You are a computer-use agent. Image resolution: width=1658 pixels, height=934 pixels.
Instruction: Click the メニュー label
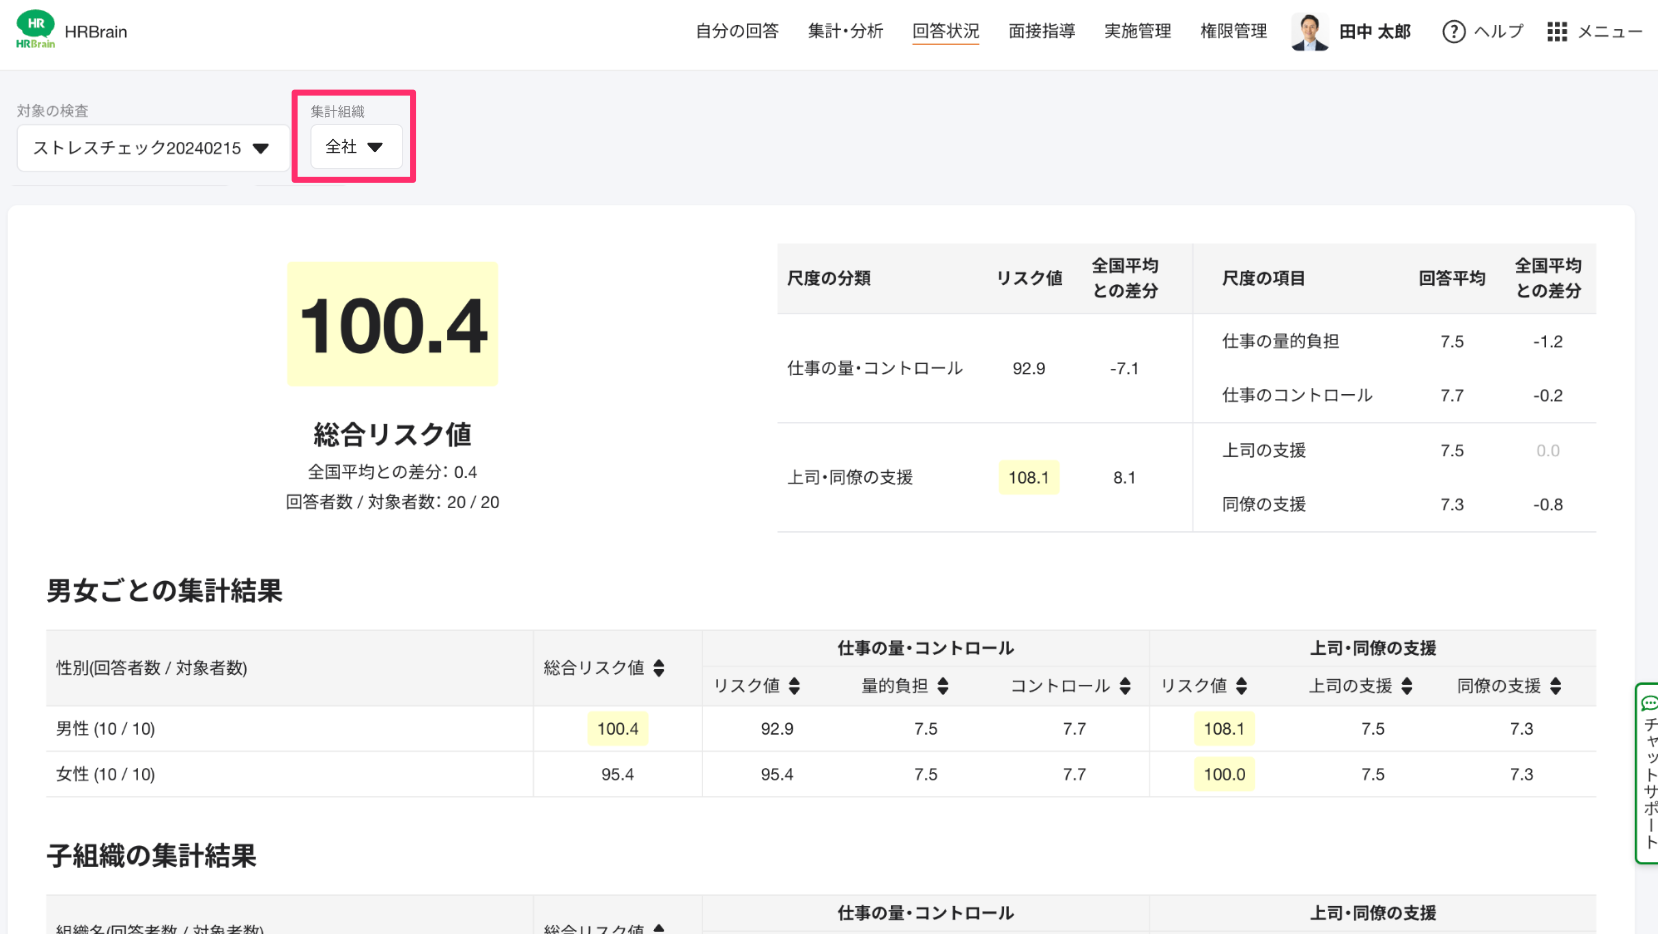point(1610,32)
